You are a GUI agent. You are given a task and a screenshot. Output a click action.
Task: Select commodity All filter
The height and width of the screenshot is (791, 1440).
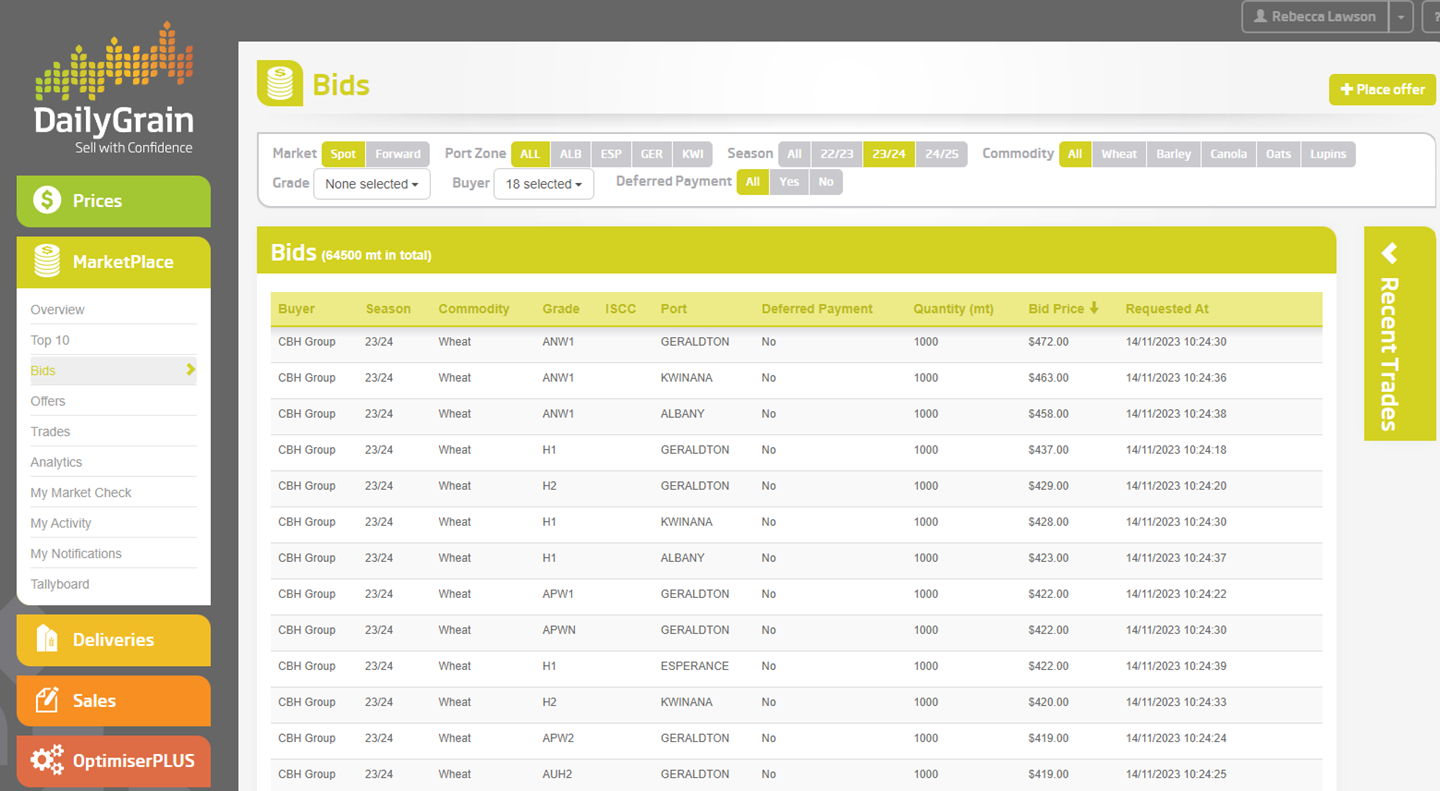click(x=1075, y=154)
